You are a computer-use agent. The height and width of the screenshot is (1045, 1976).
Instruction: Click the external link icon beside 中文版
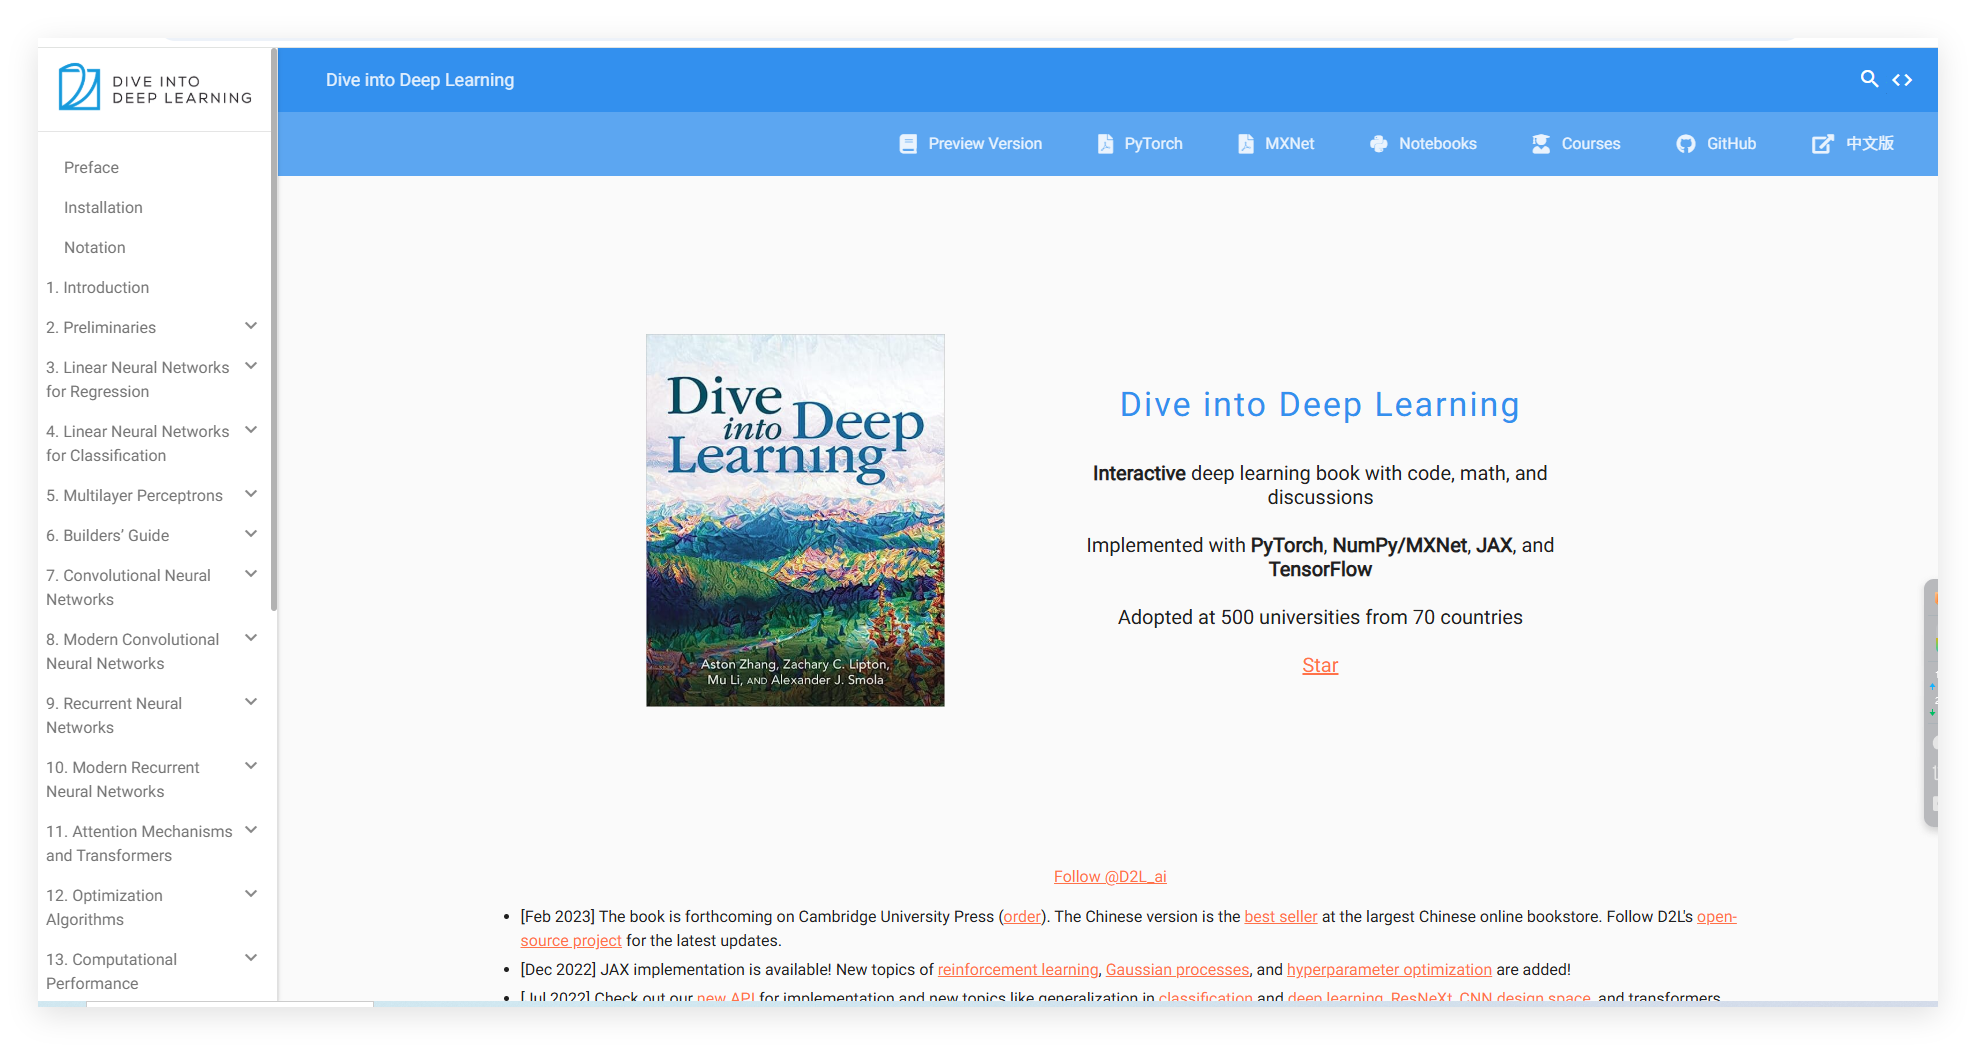(x=1822, y=144)
